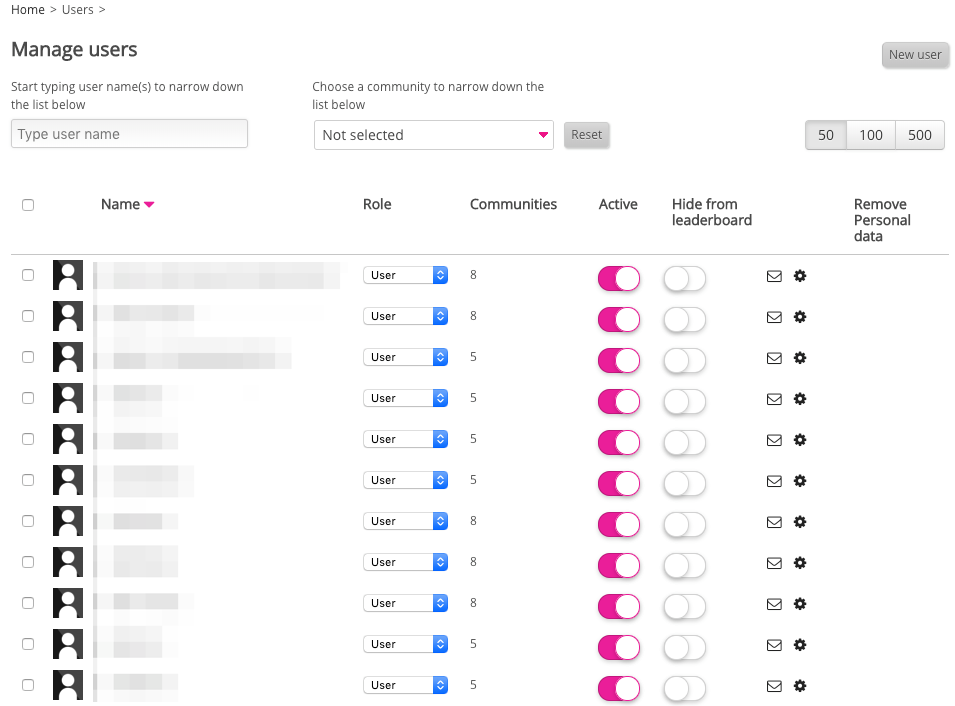Reset the community filter
Screen dimensions: 955x706
586,134
